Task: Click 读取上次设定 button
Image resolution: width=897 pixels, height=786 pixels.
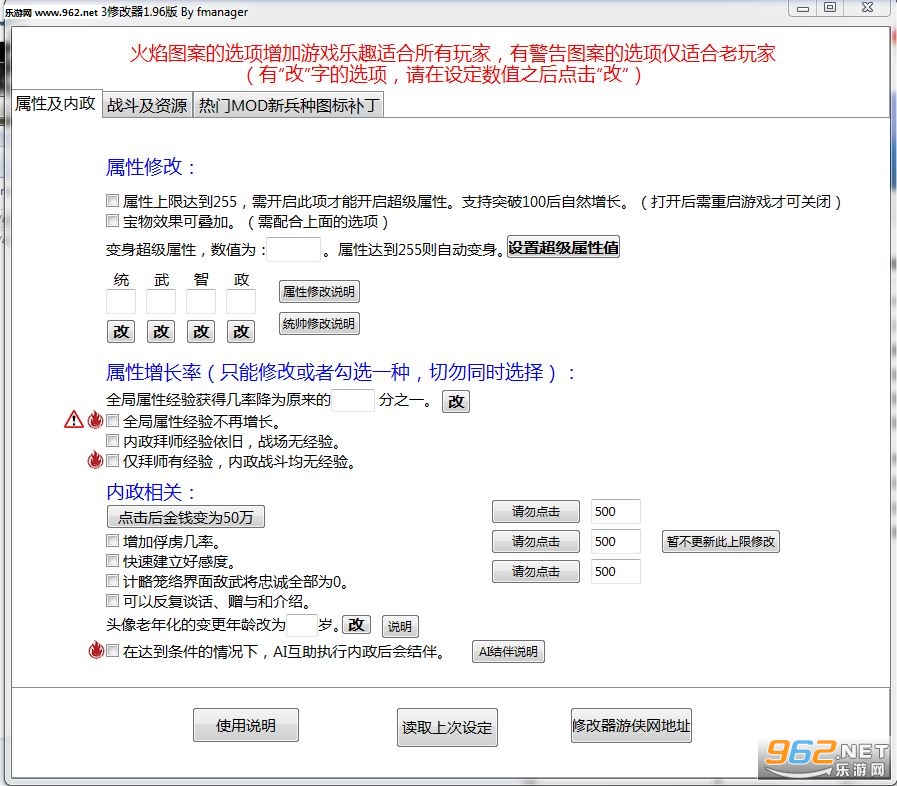Action: click(447, 728)
